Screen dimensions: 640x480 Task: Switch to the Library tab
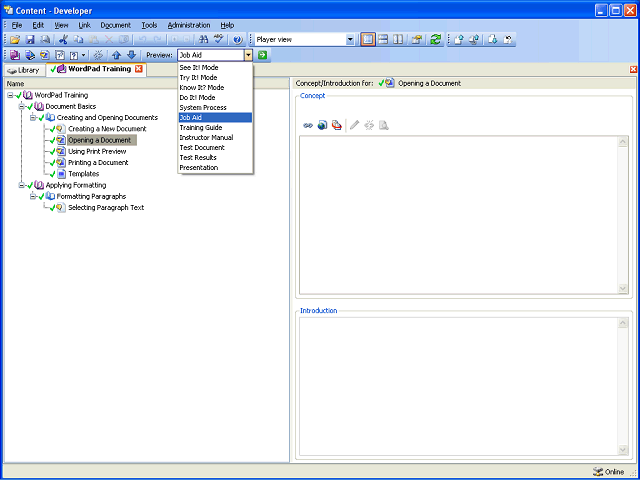(x=24, y=70)
